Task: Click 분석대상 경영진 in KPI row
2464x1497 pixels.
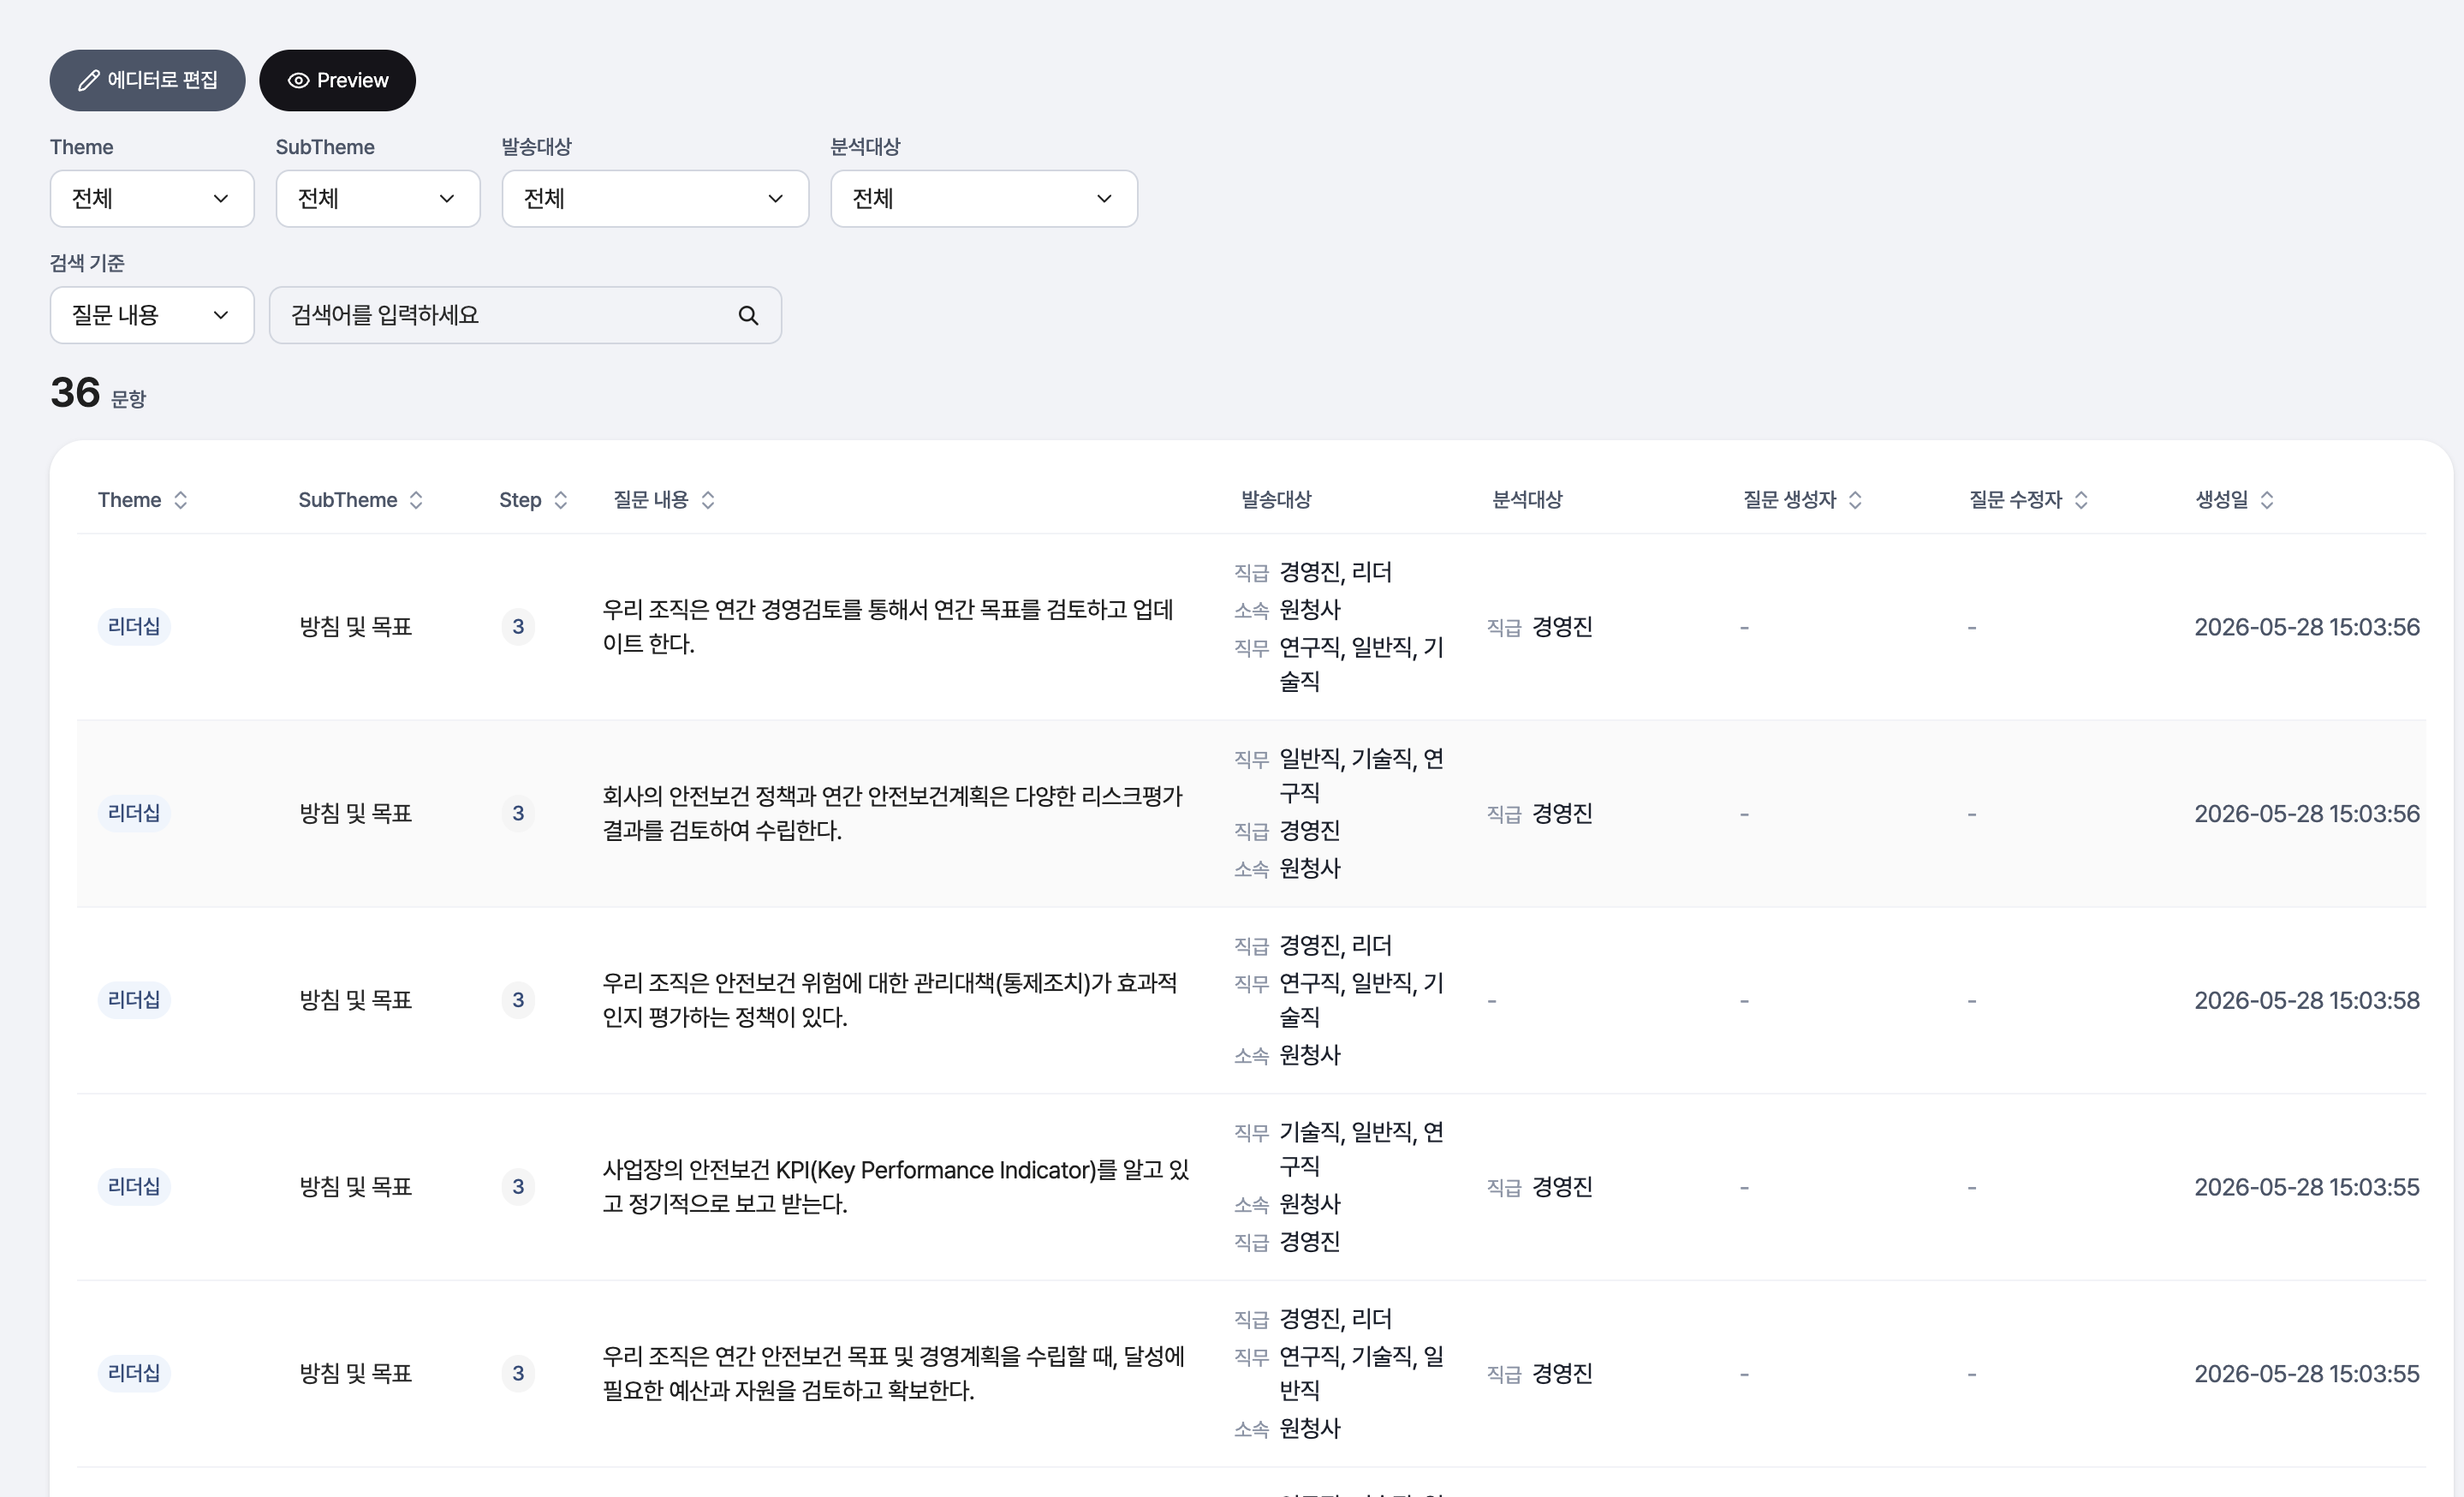Action: click(x=1562, y=1187)
